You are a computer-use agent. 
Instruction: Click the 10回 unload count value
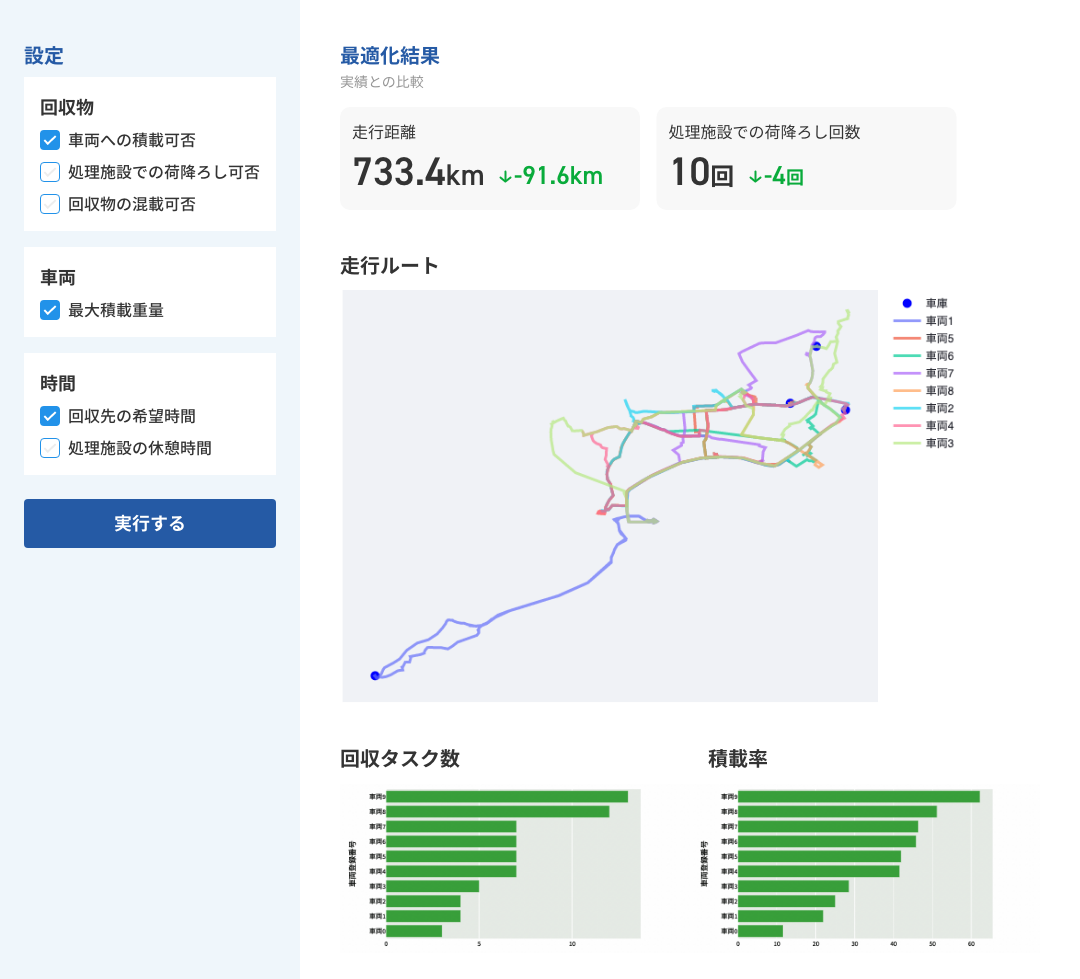point(701,172)
